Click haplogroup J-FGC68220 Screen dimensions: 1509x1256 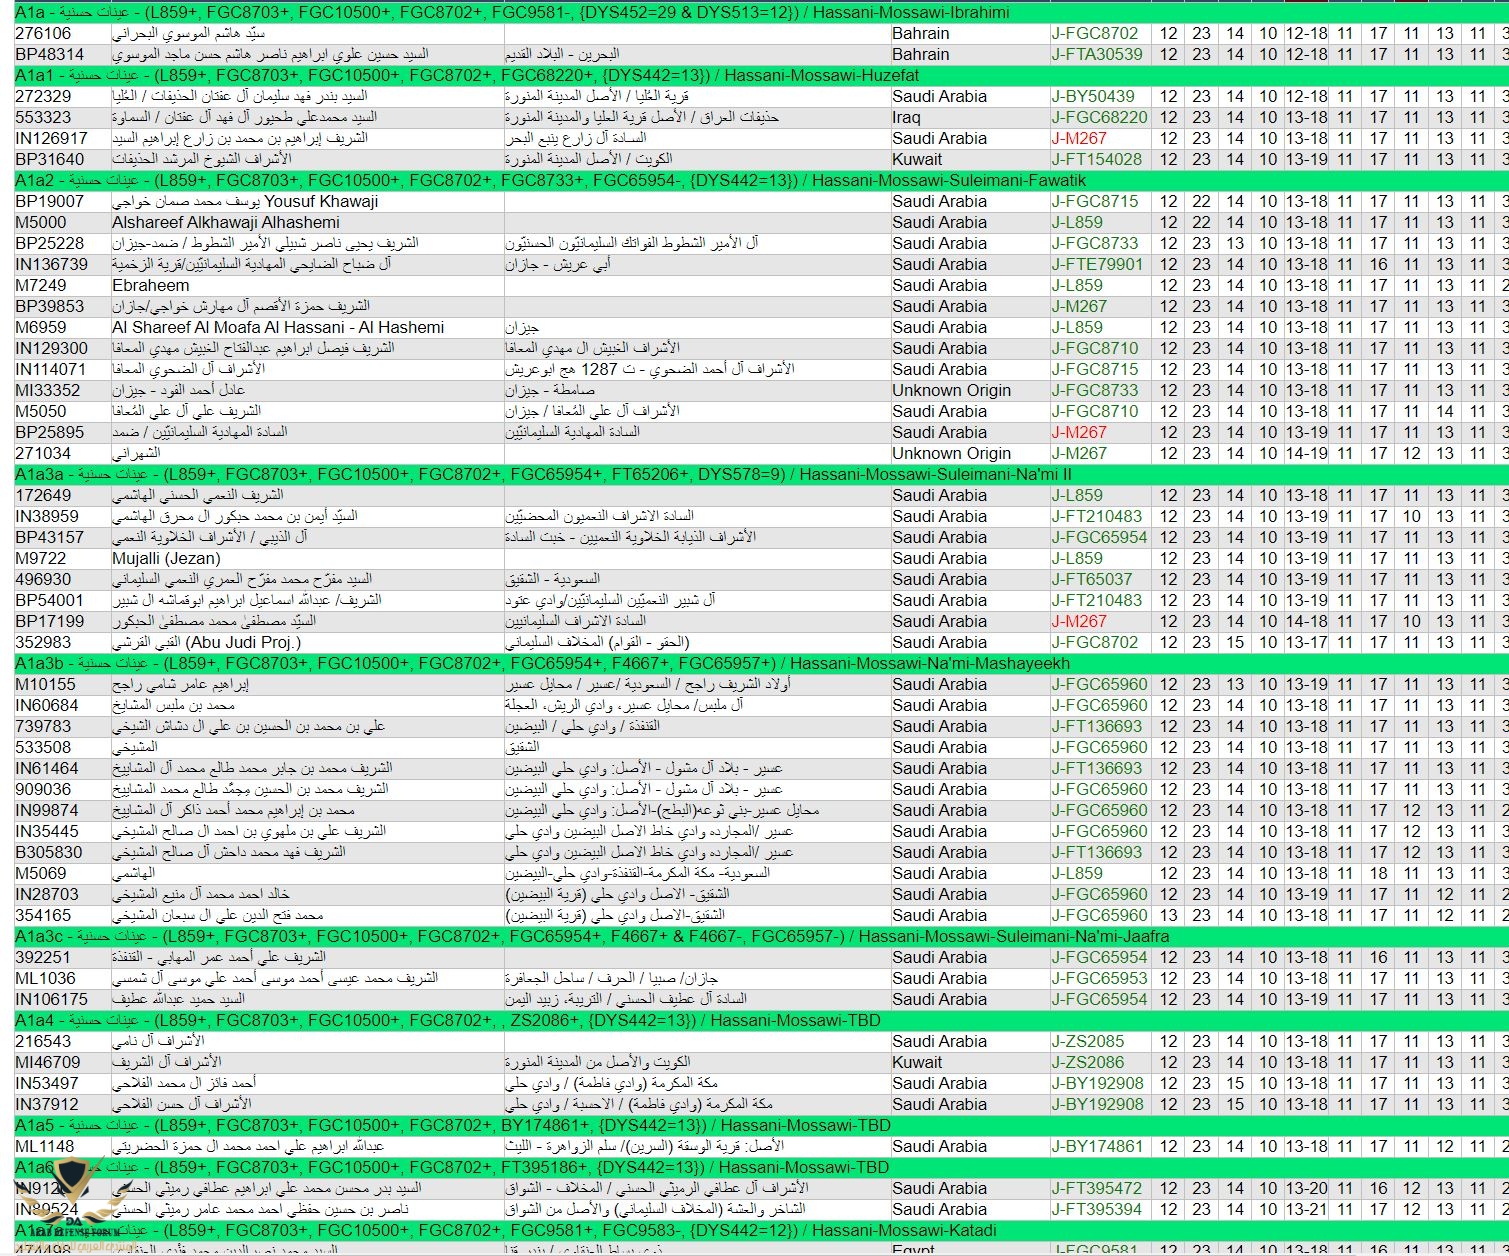click(x=1099, y=118)
